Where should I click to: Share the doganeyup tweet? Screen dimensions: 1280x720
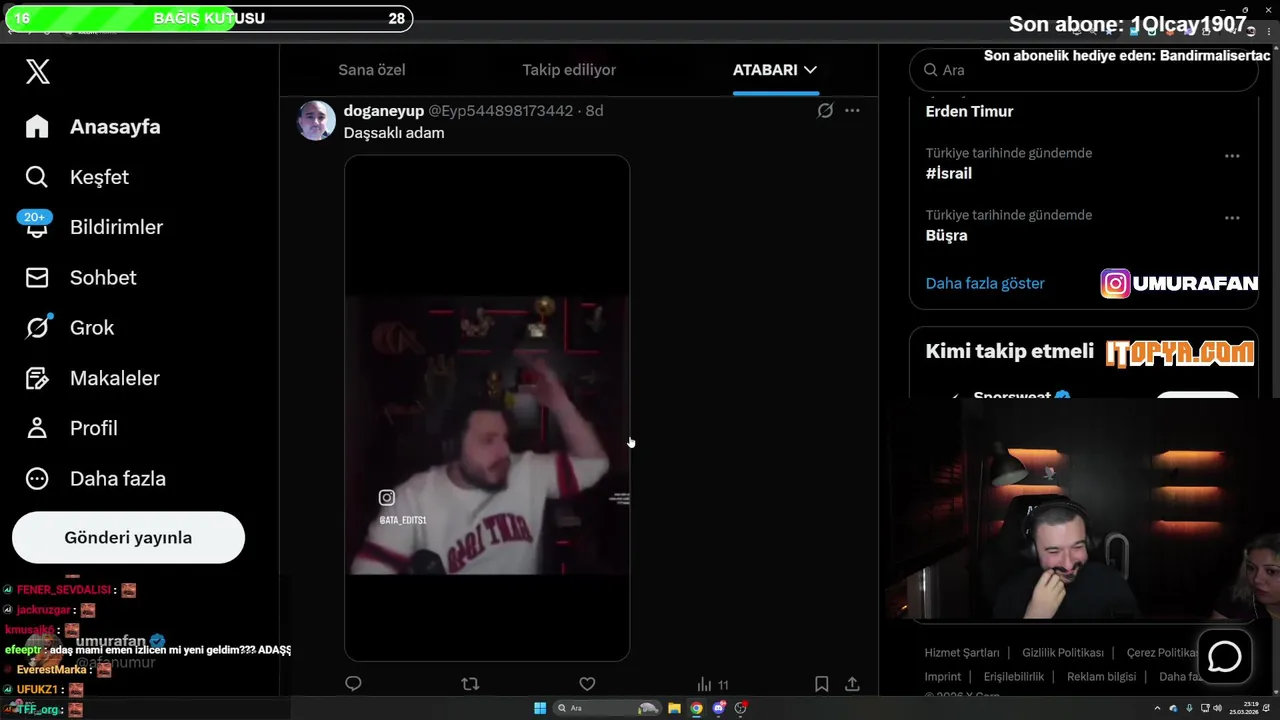pyautogui.click(x=852, y=684)
